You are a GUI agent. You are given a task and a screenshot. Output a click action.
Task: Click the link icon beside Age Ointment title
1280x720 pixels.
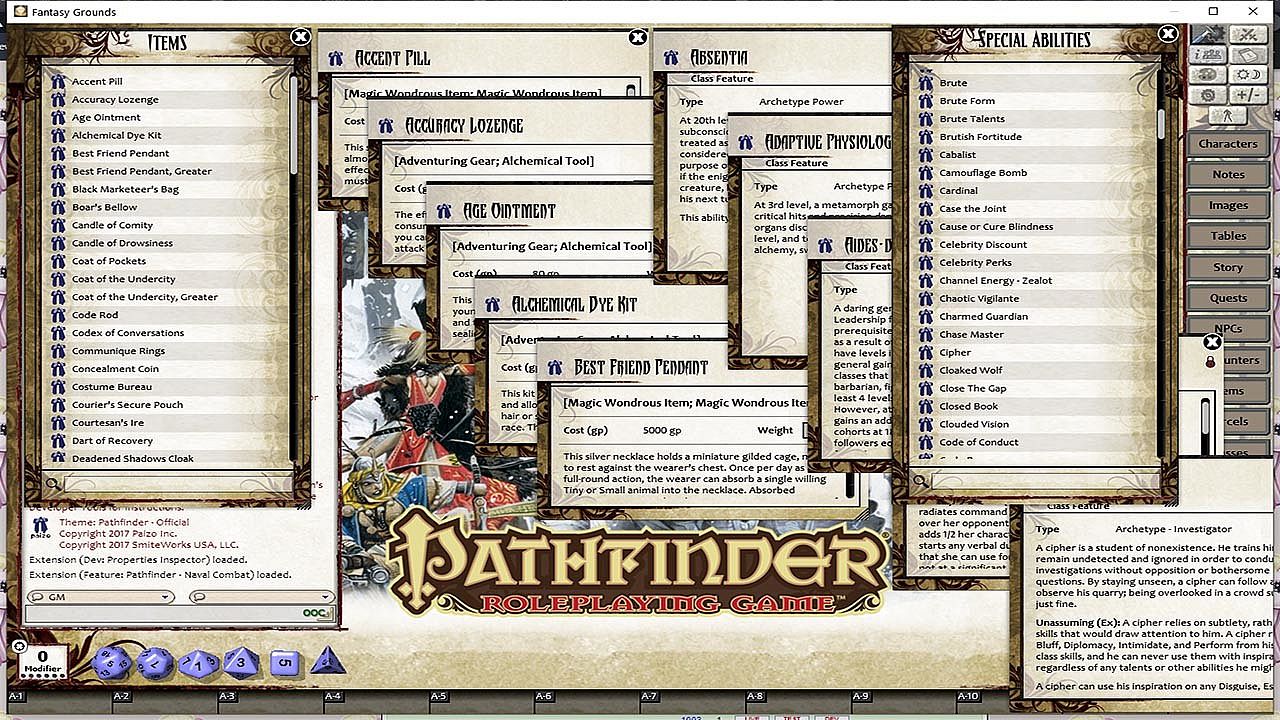[x=445, y=211]
